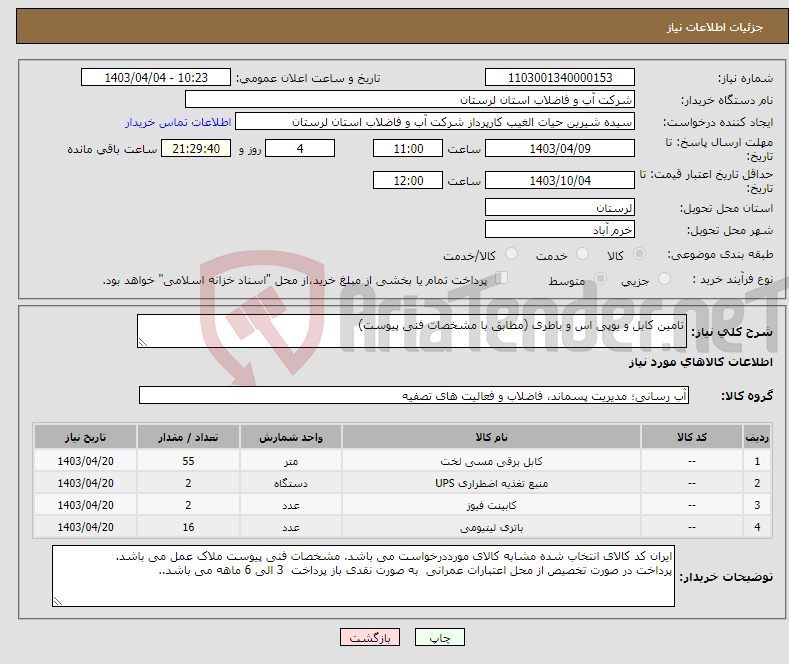Click date 1403/04/20 in row 1
789x664 pixels.
(x=86, y=461)
